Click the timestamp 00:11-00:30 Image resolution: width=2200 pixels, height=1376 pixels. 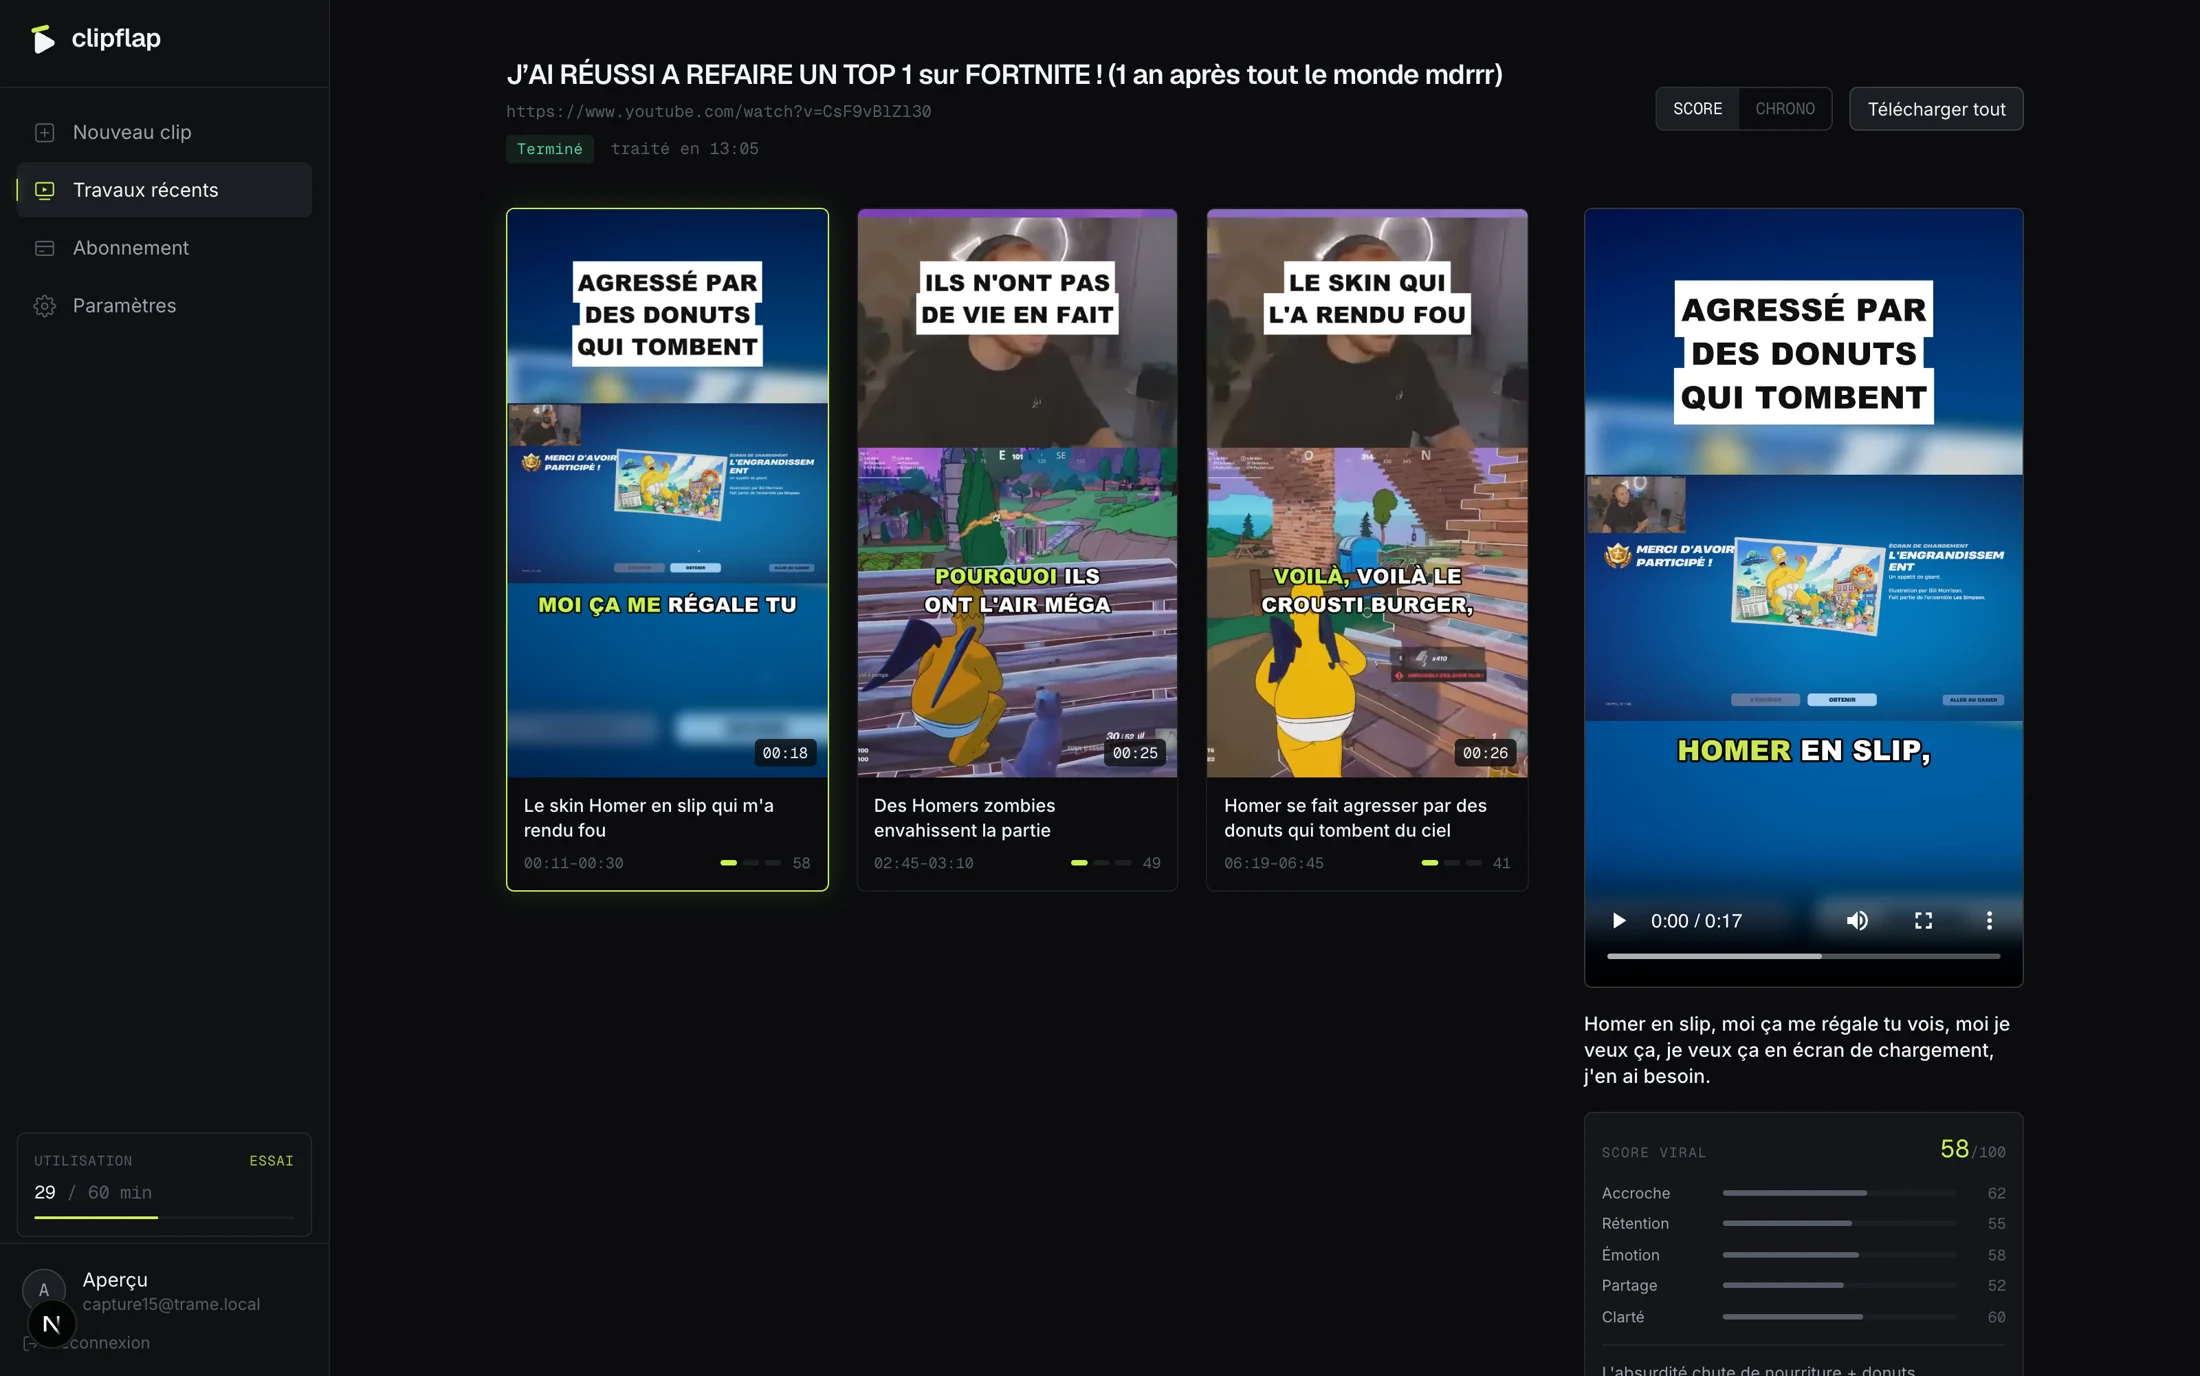click(574, 863)
